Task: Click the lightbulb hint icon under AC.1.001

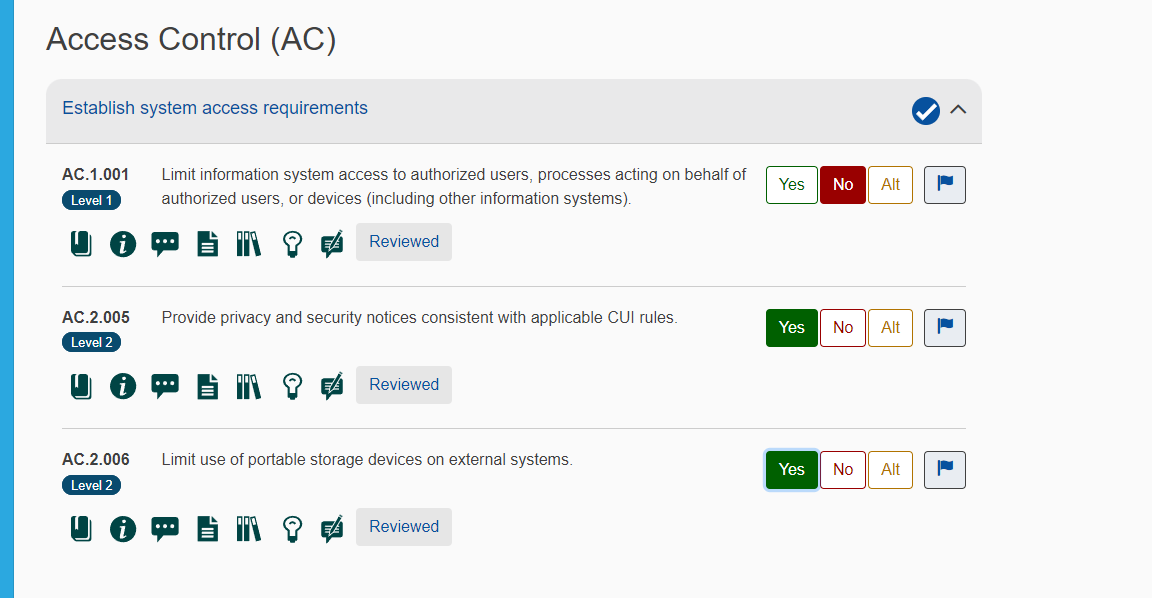Action: [x=292, y=243]
